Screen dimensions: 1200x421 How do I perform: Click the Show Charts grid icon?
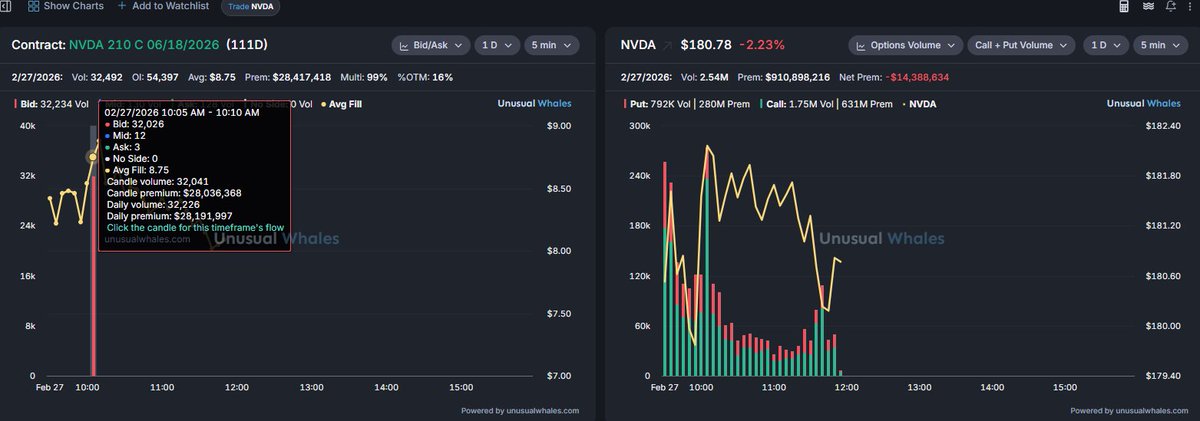pyautogui.click(x=34, y=6)
